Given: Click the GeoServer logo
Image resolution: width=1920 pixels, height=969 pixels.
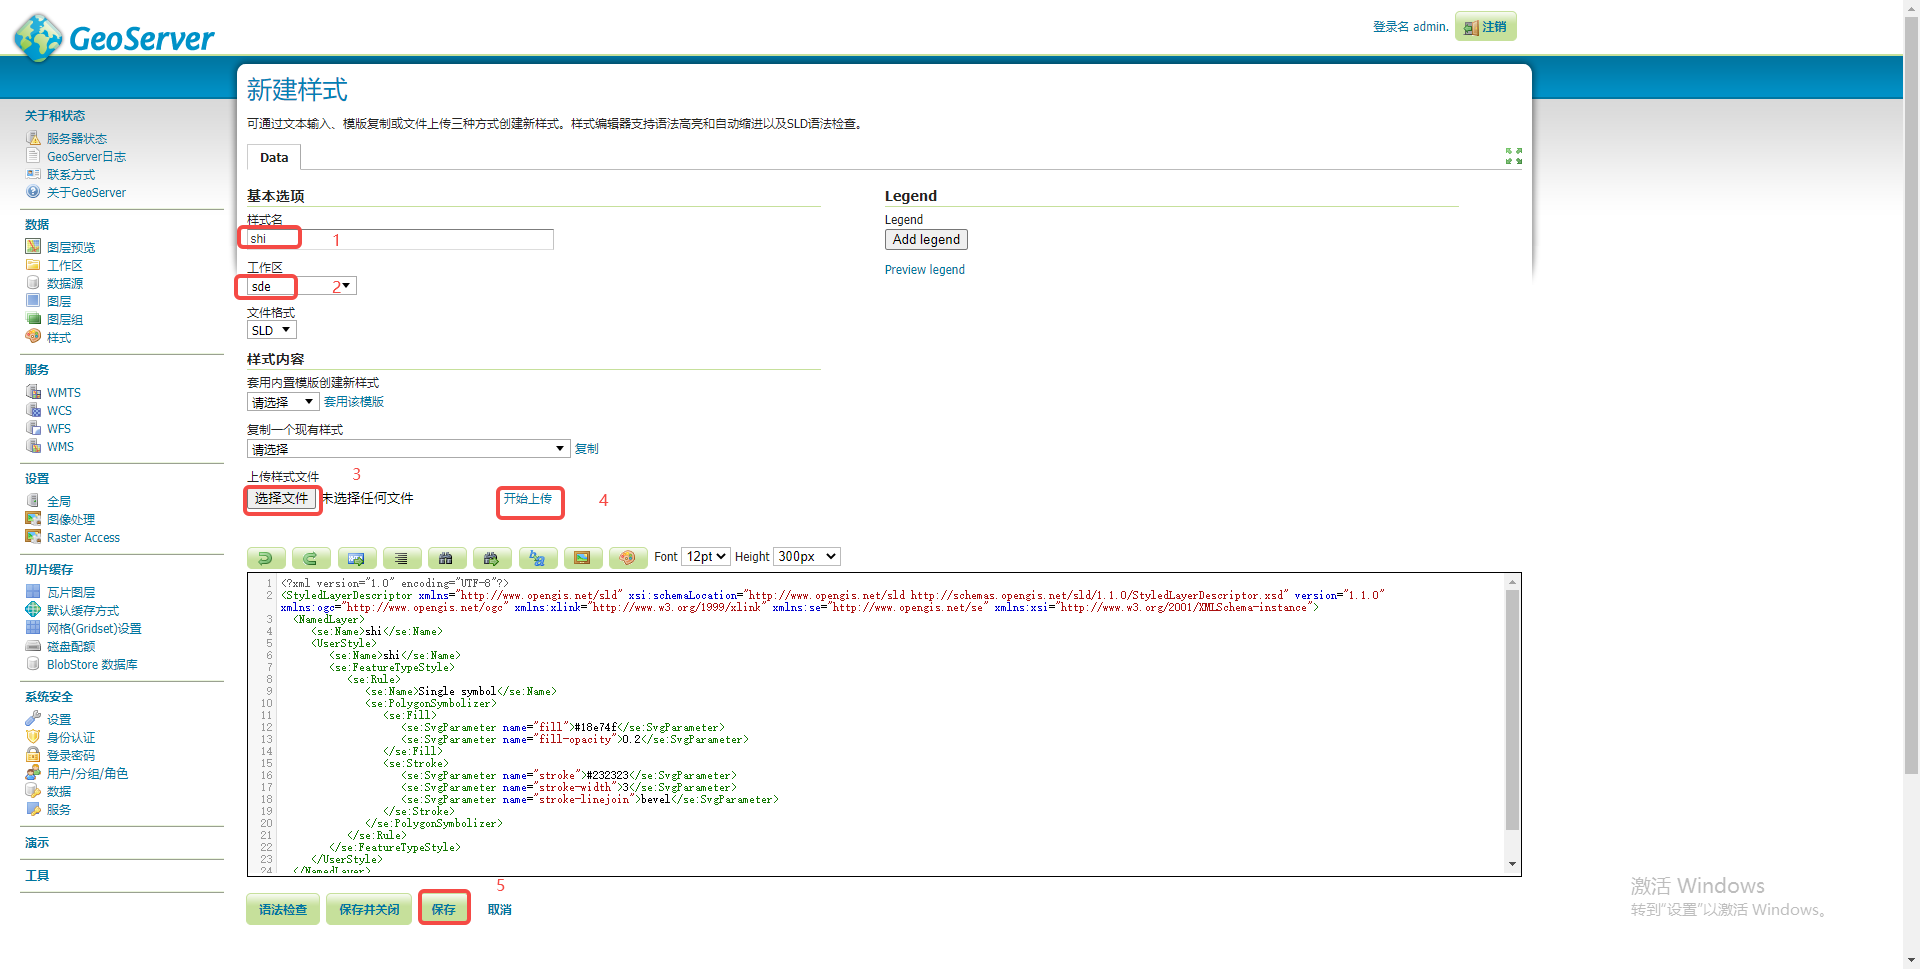Looking at the screenshot, I should click(x=114, y=38).
